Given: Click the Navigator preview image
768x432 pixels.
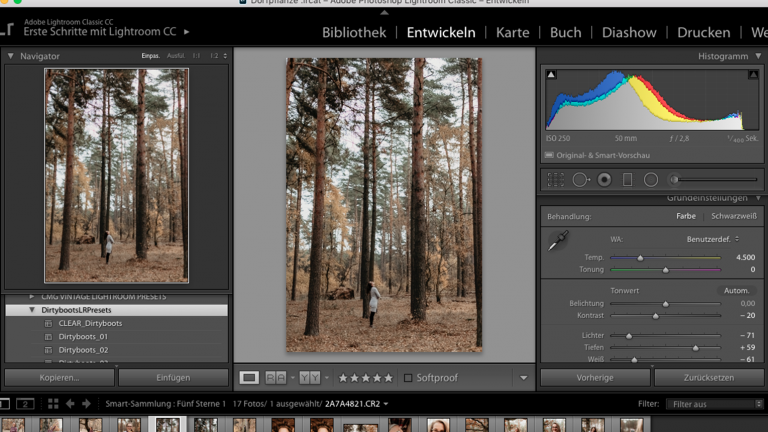Looking at the screenshot, I should coord(117,175).
